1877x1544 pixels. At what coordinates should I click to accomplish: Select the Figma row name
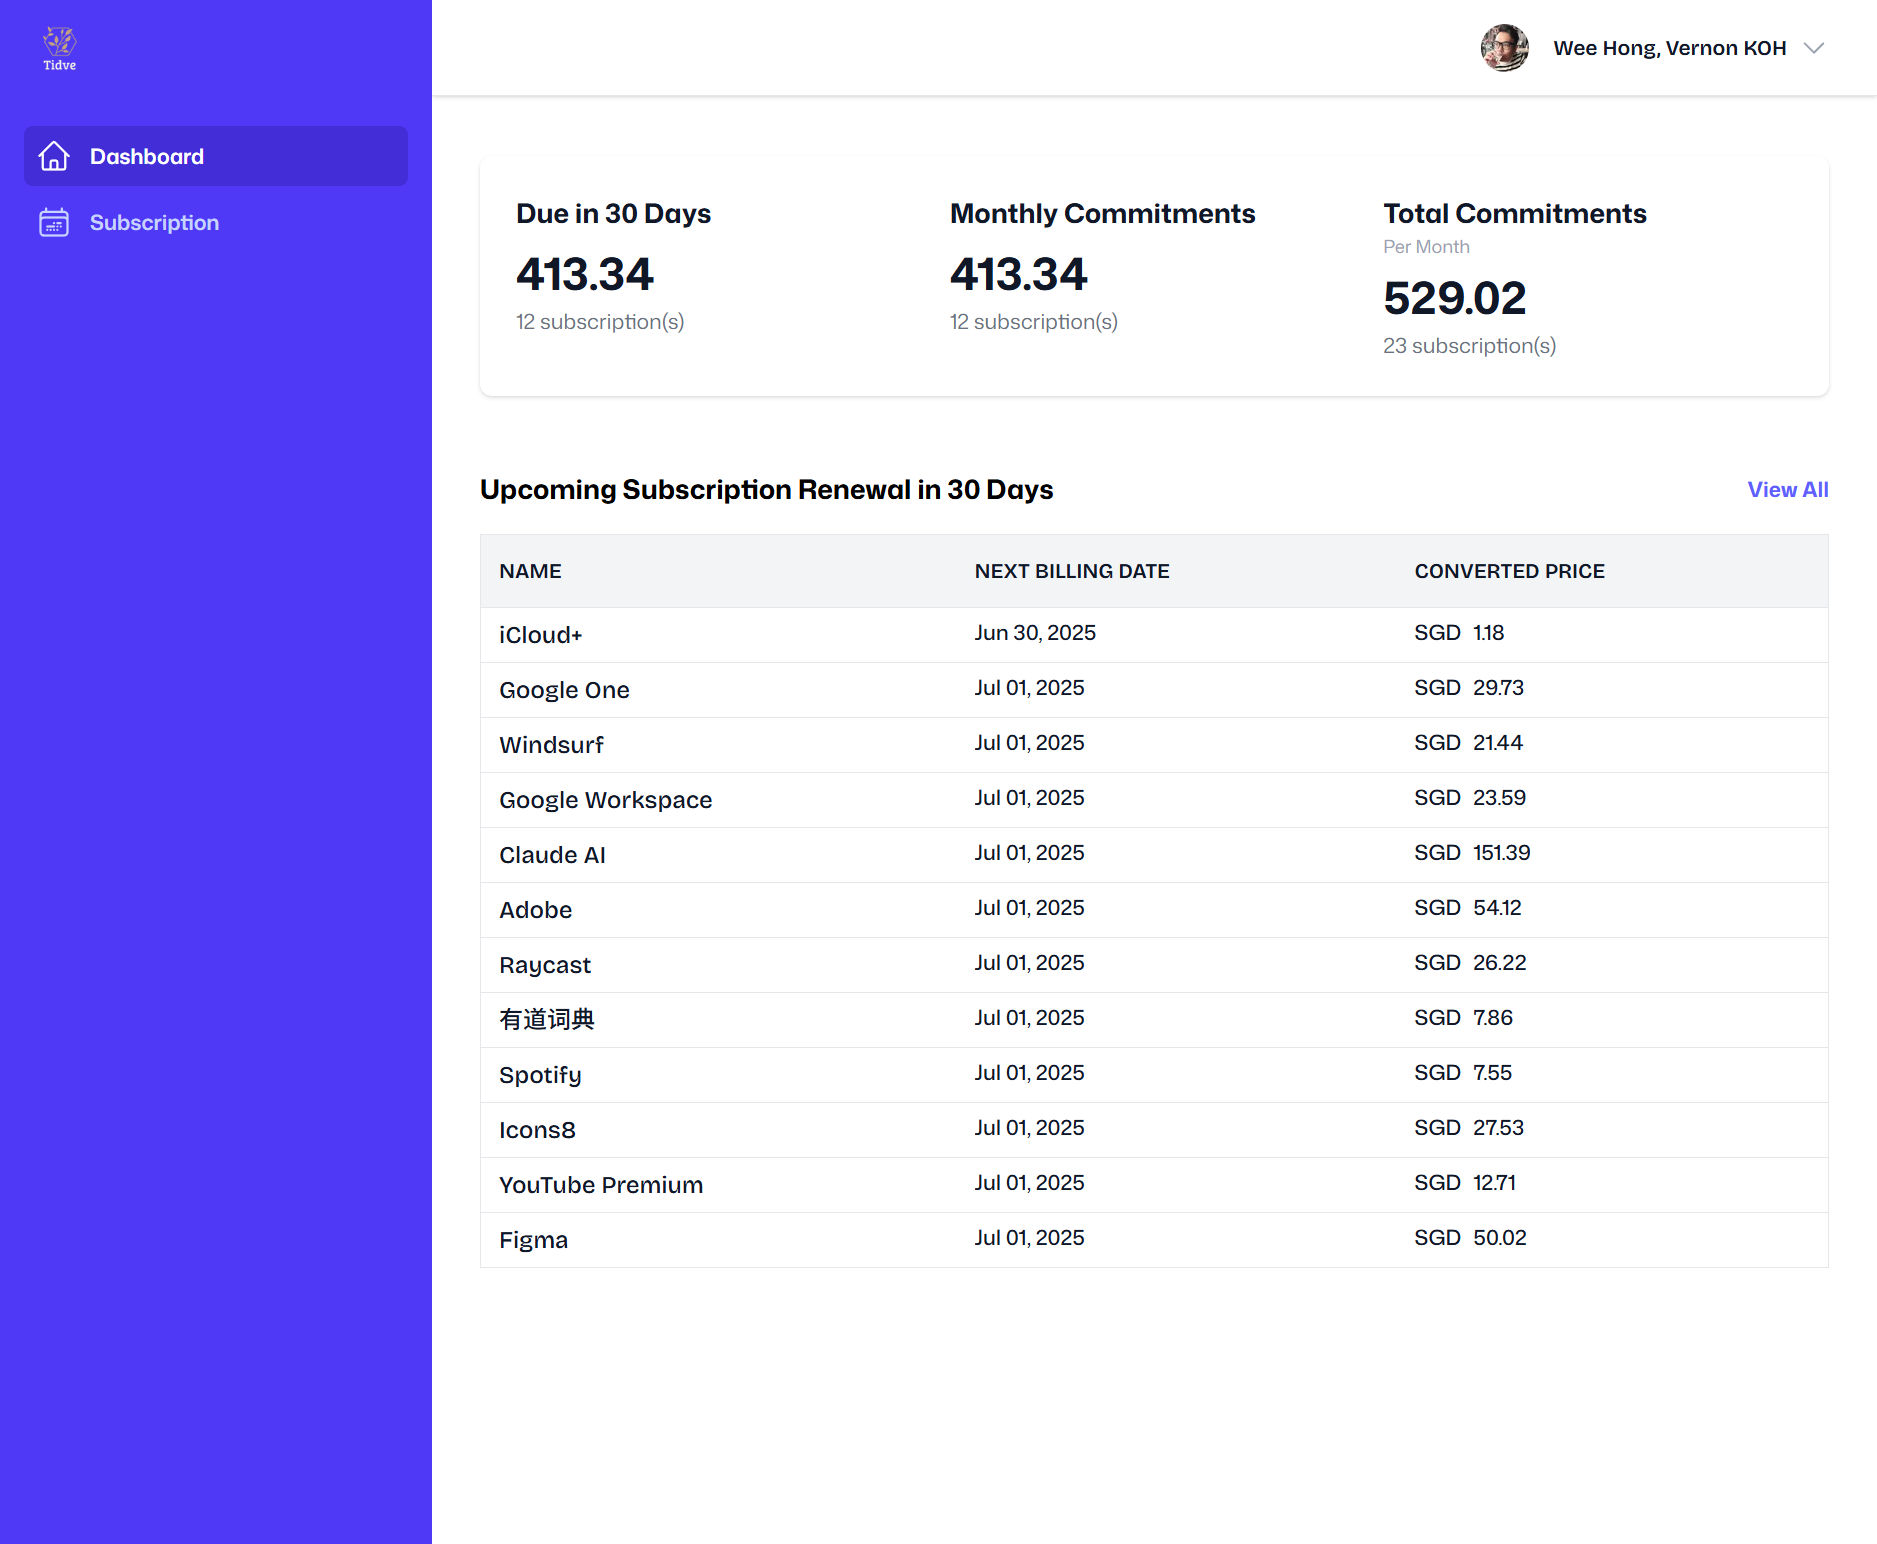[x=533, y=1240]
